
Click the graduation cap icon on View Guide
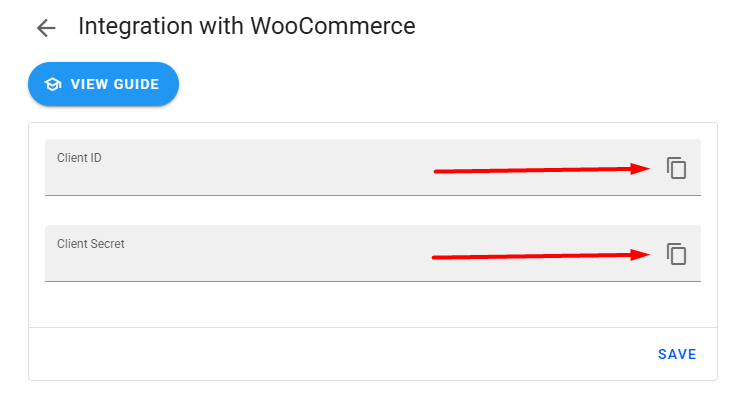pos(53,84)
